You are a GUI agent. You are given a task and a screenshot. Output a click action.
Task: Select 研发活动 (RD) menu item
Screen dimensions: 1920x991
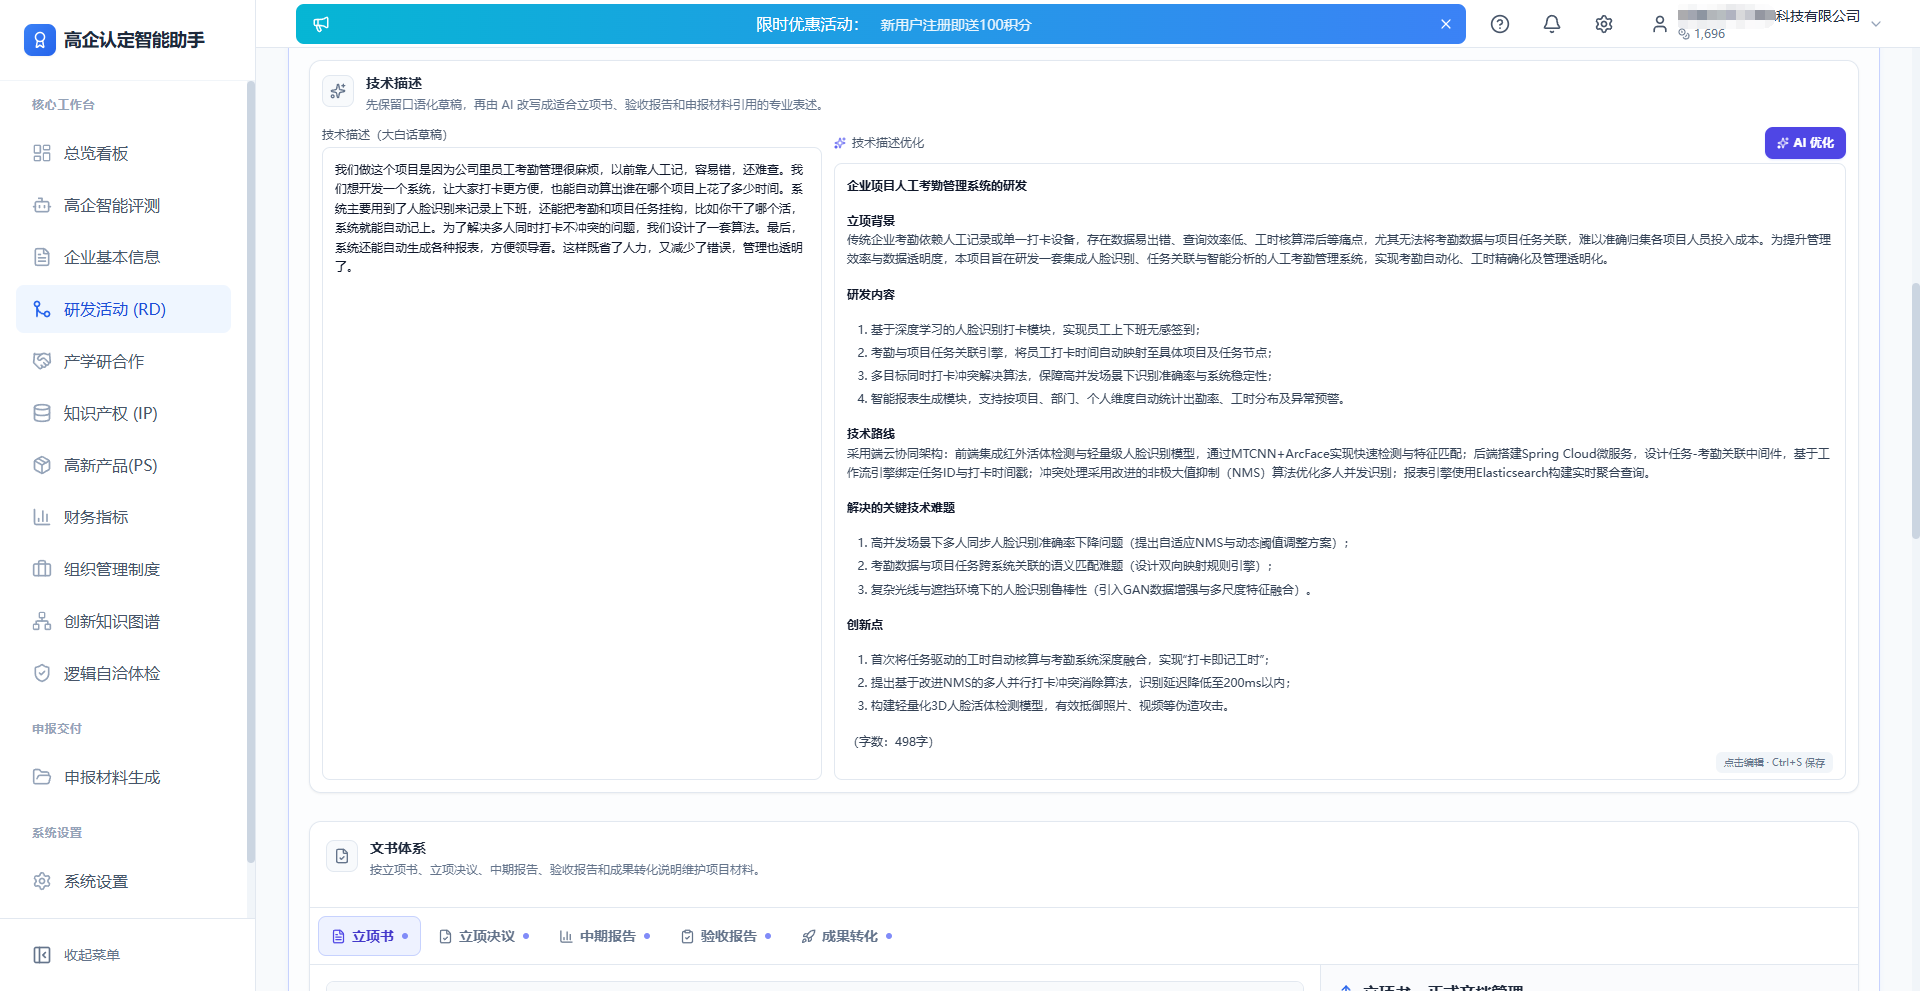point(123,309)
